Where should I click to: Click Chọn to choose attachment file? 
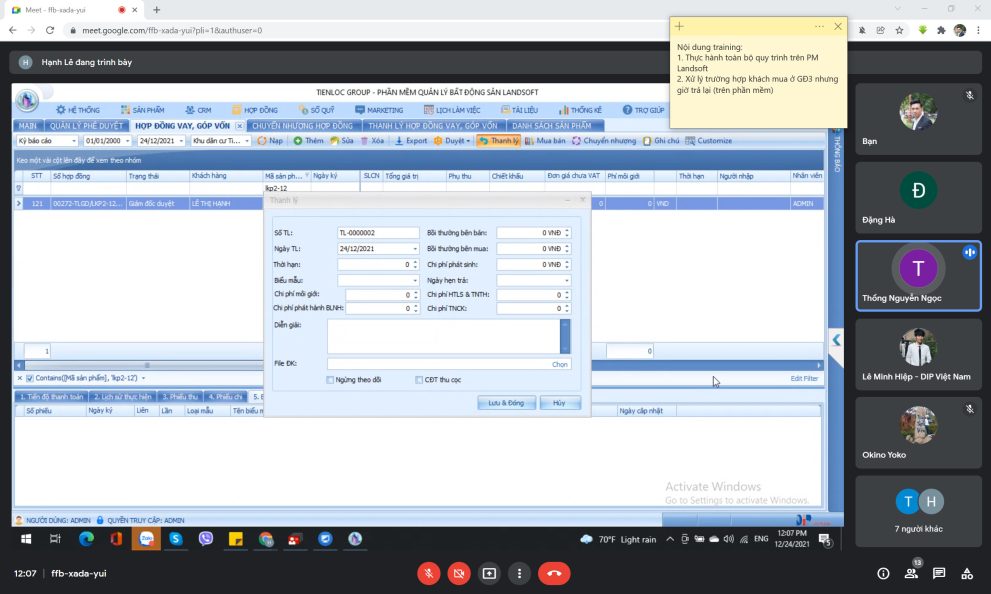pos(559,364)
